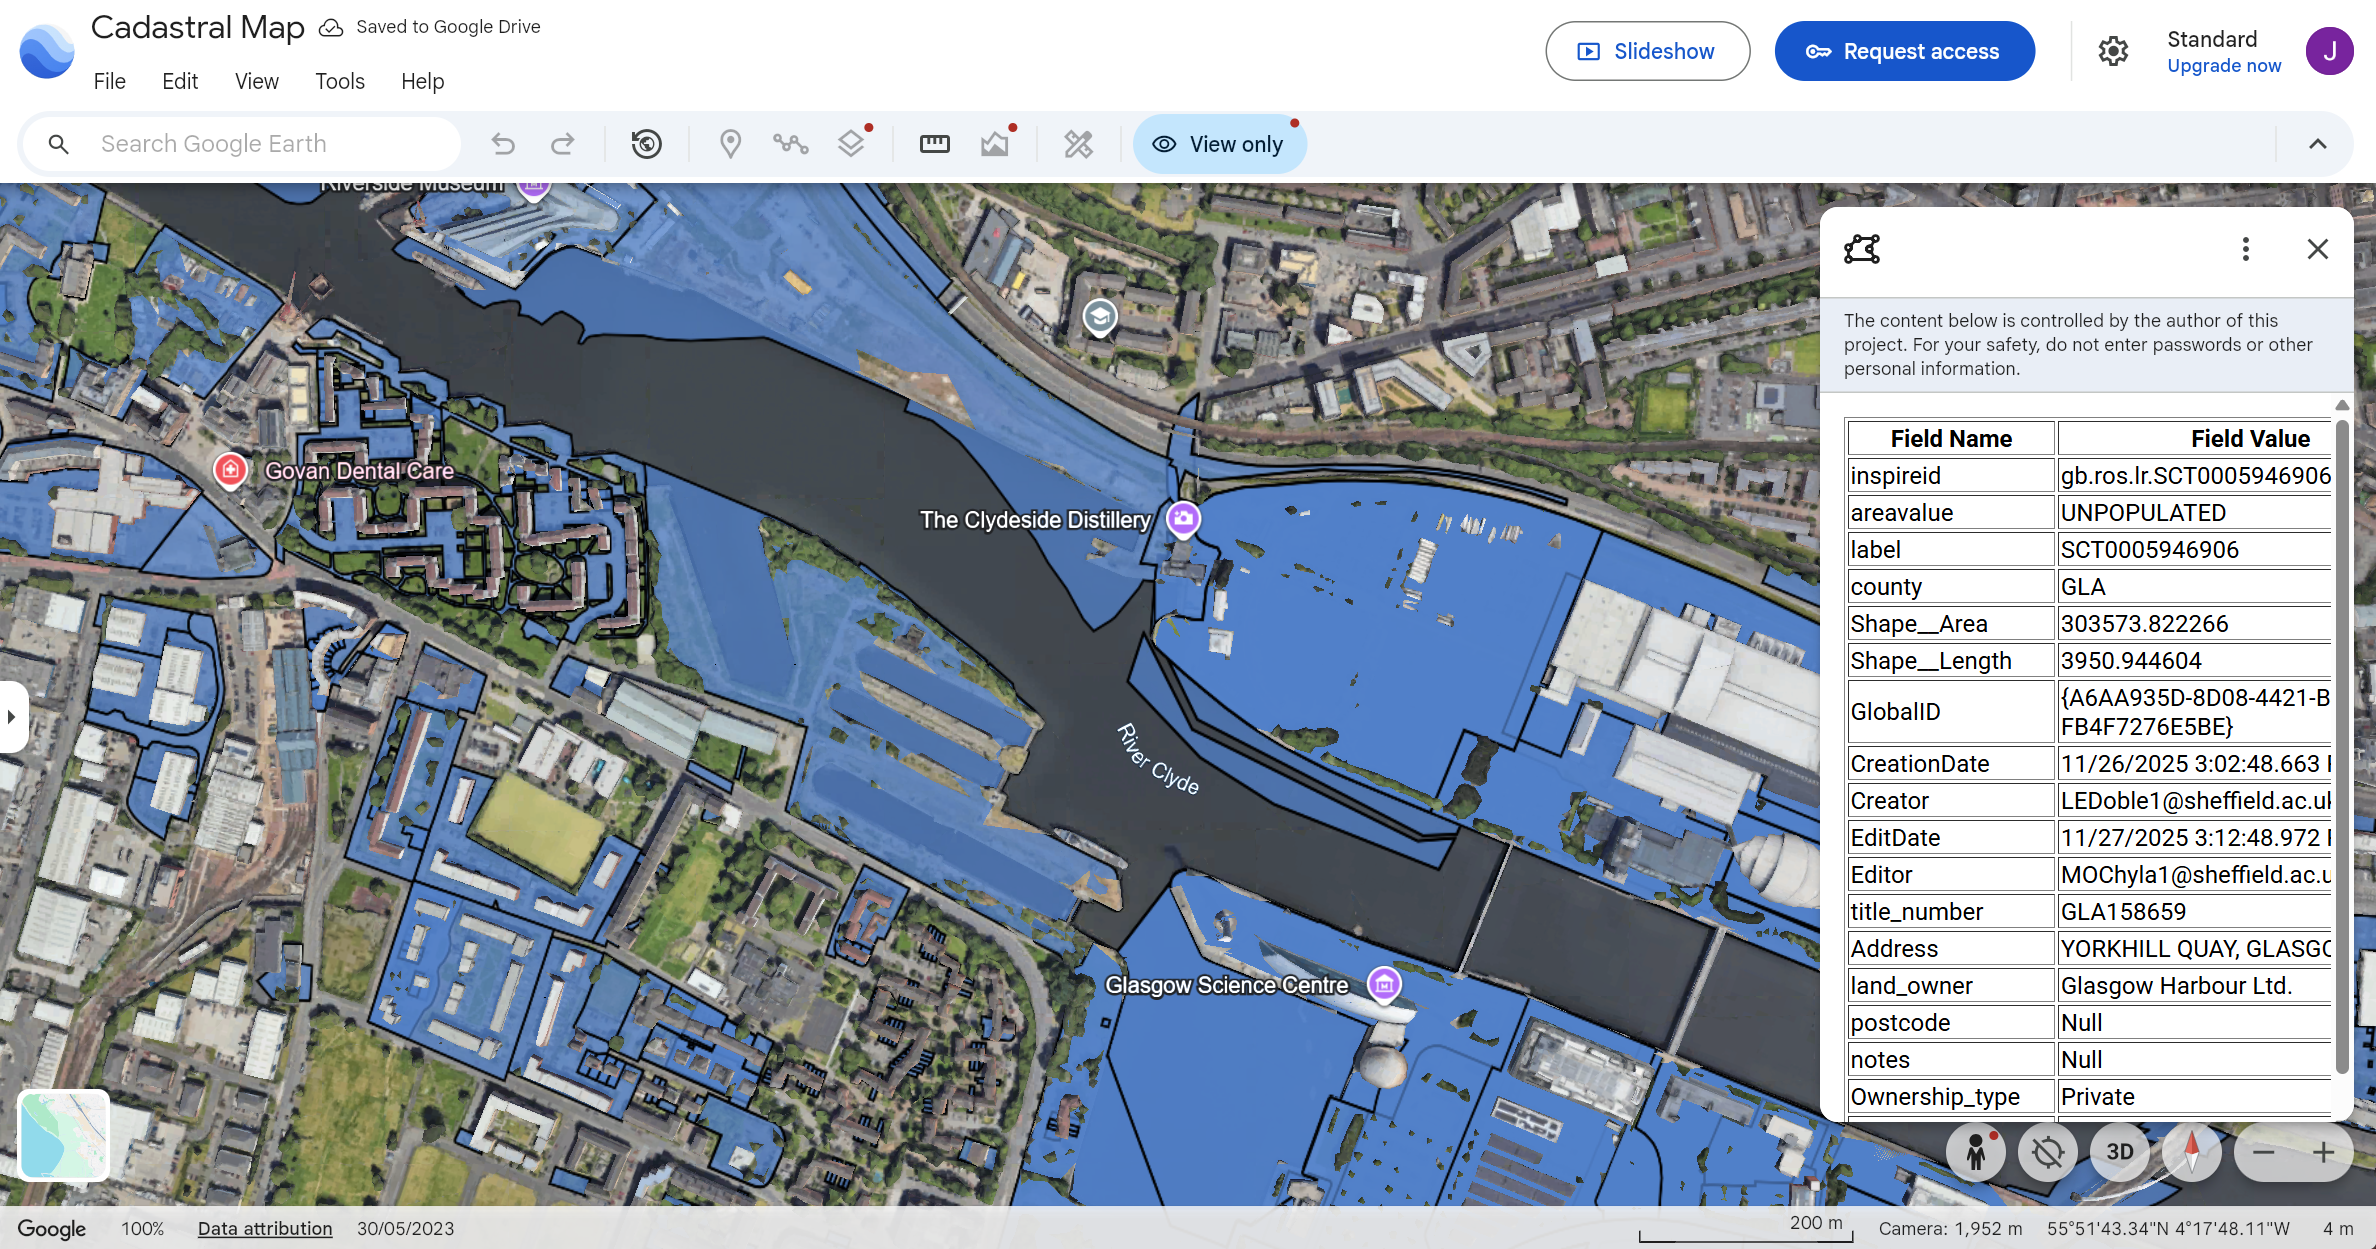Open the map style layers tool

[851, 143]
